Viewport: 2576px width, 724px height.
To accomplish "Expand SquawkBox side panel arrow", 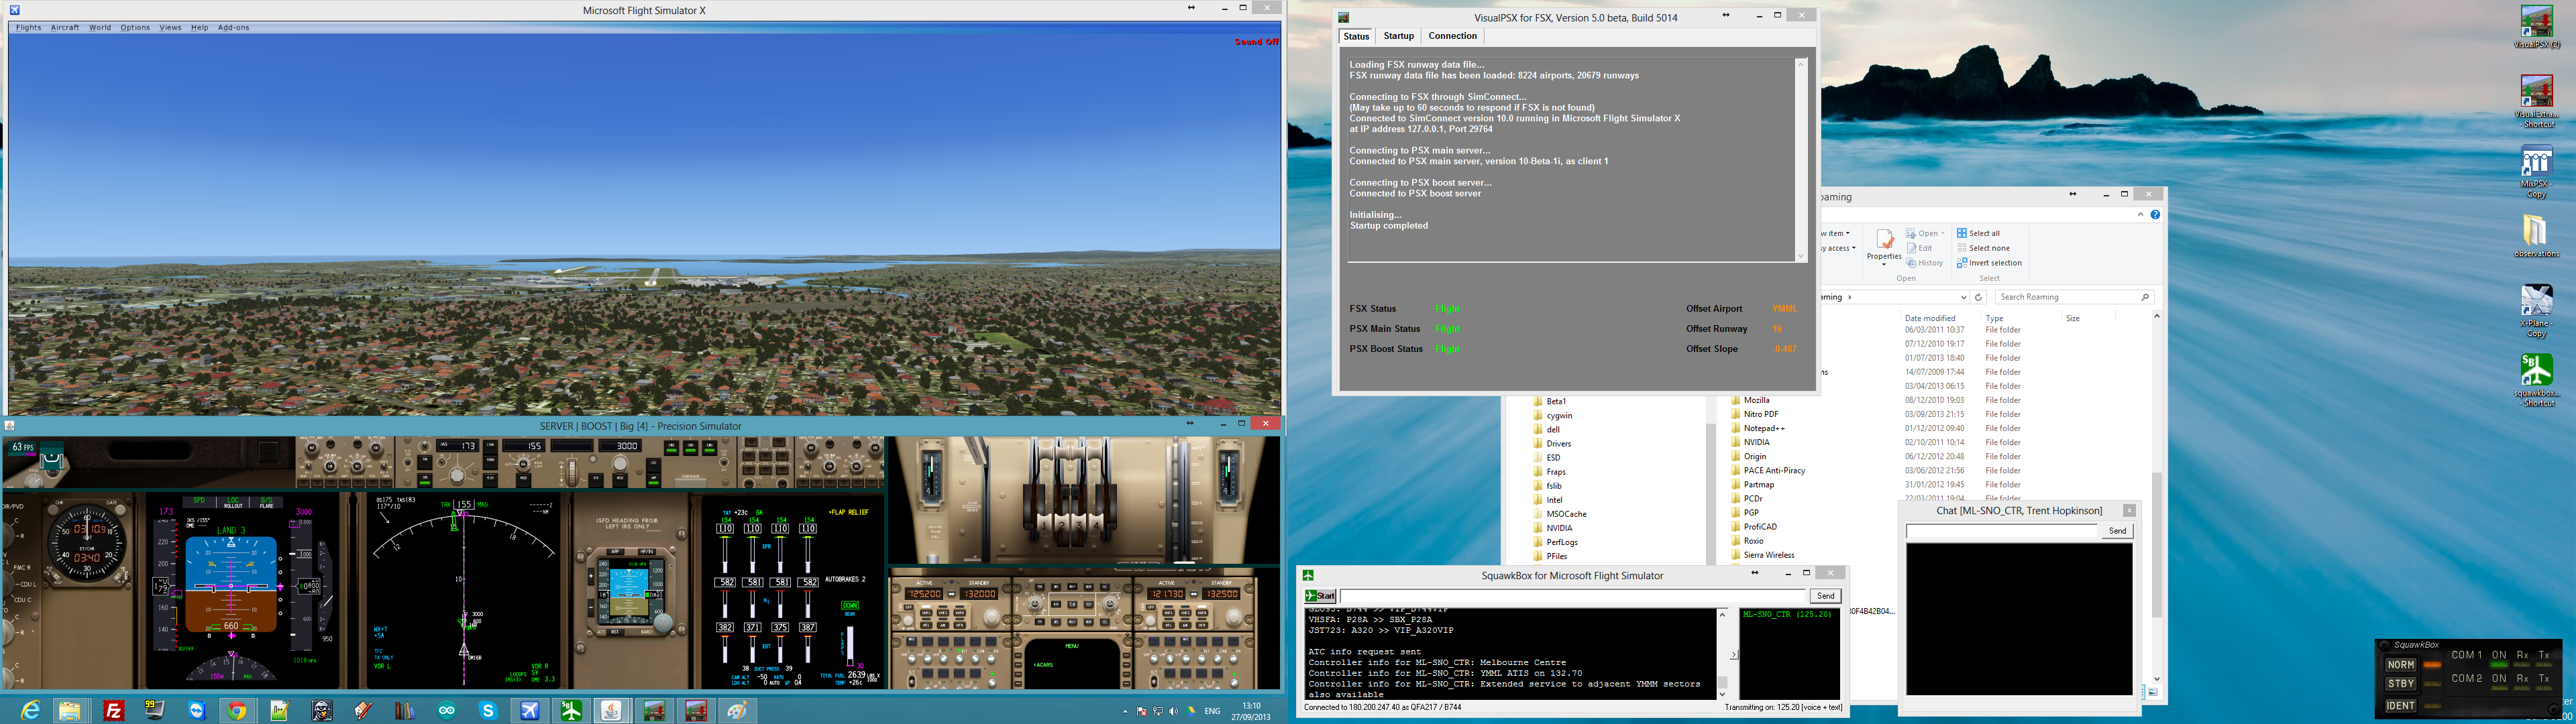I will tap(1734, 655).
